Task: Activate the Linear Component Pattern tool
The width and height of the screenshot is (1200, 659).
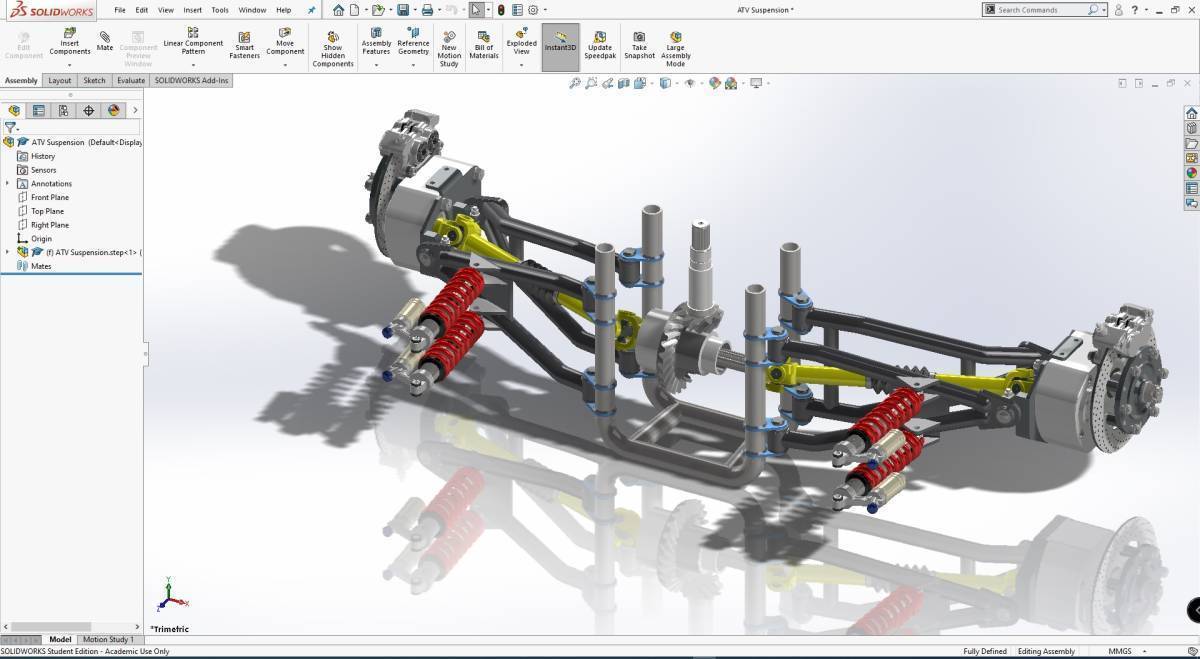Action: coord(193,44)
